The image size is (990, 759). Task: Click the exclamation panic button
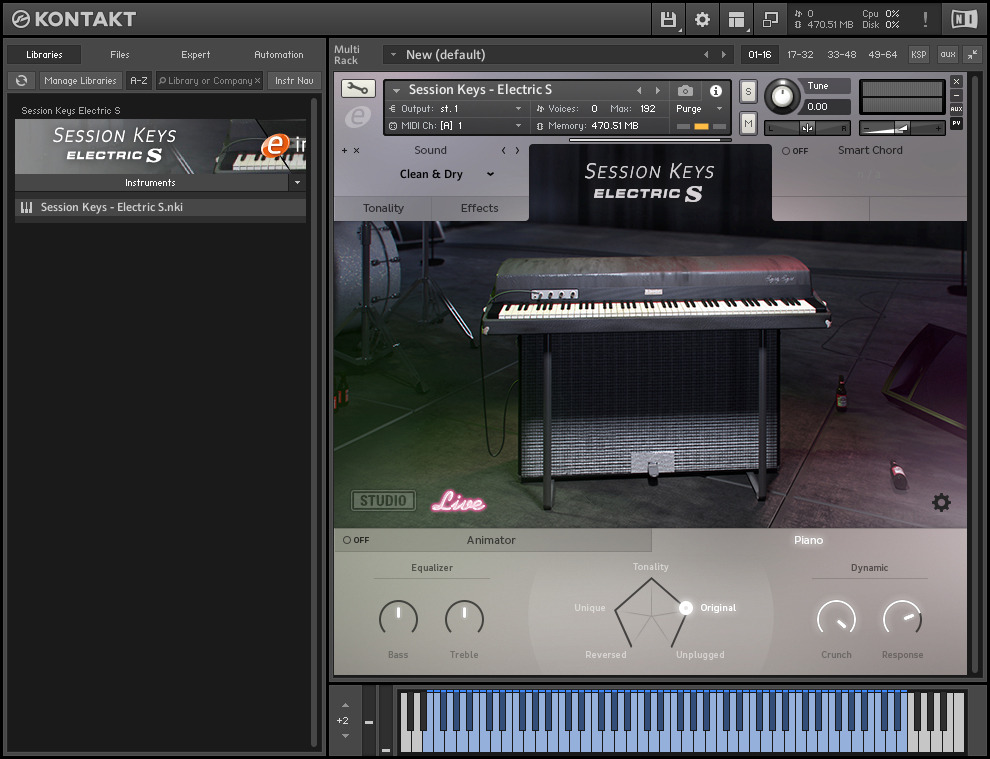[x=925, y=19]
